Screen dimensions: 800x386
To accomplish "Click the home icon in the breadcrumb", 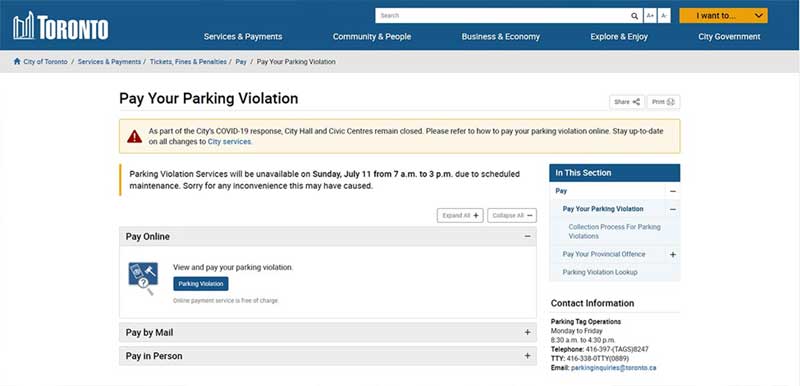I will click(x=17, y=62).
